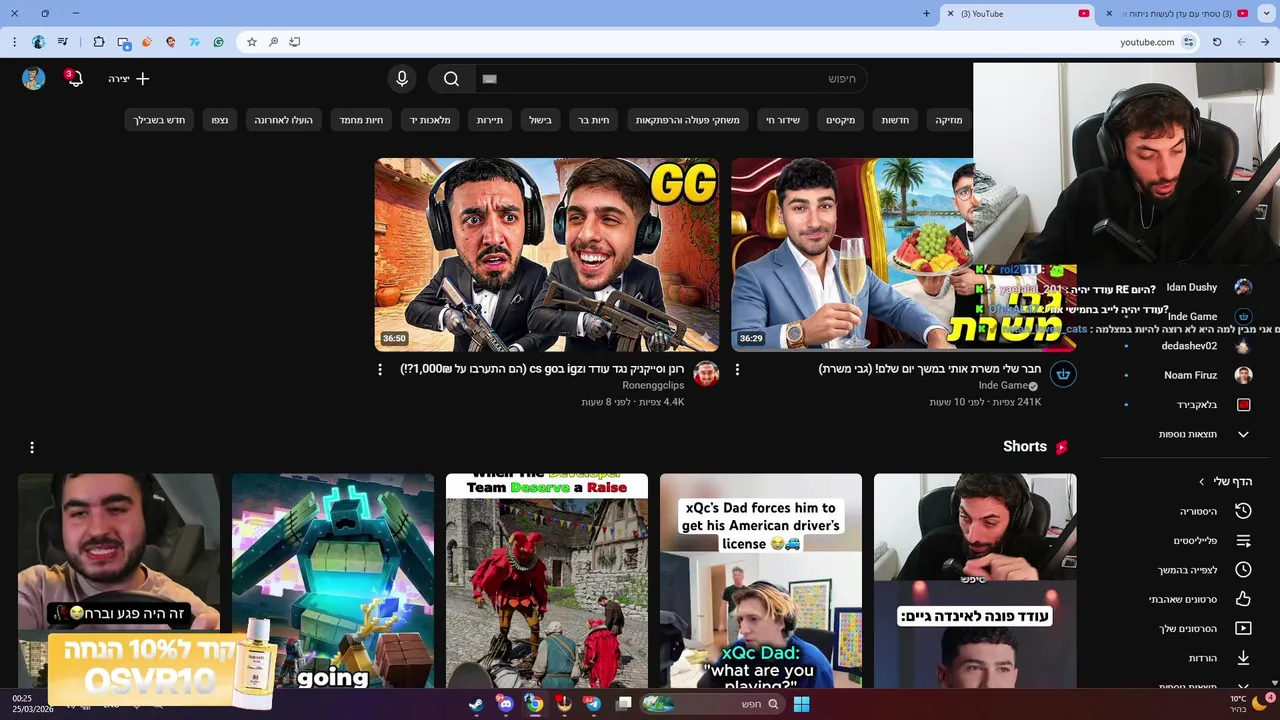Image resolution: width=1280 pixels, height=720 pixels.
Task: Open the בלאקבירד subscription
Action: click(1188, 405)
